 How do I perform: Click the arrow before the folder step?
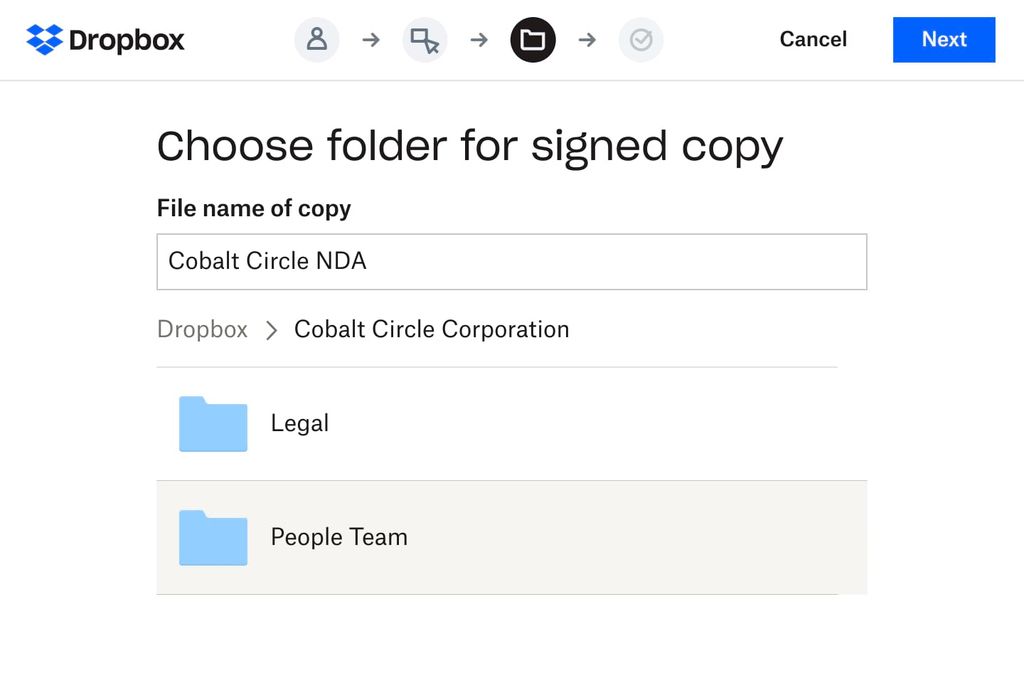point(479,40)
